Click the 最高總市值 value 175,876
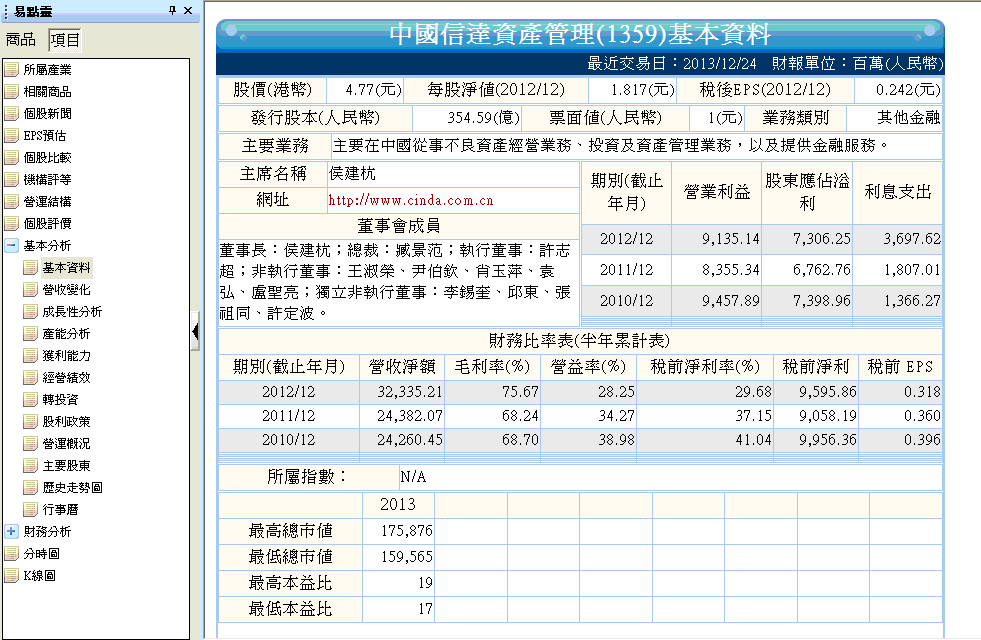 point(407,531)
